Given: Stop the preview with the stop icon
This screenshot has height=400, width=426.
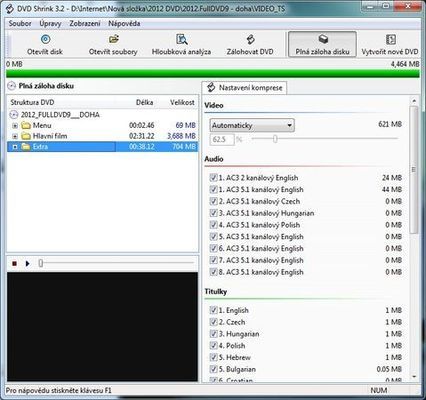Looking at the screenshot, I should tap(14, 264).
